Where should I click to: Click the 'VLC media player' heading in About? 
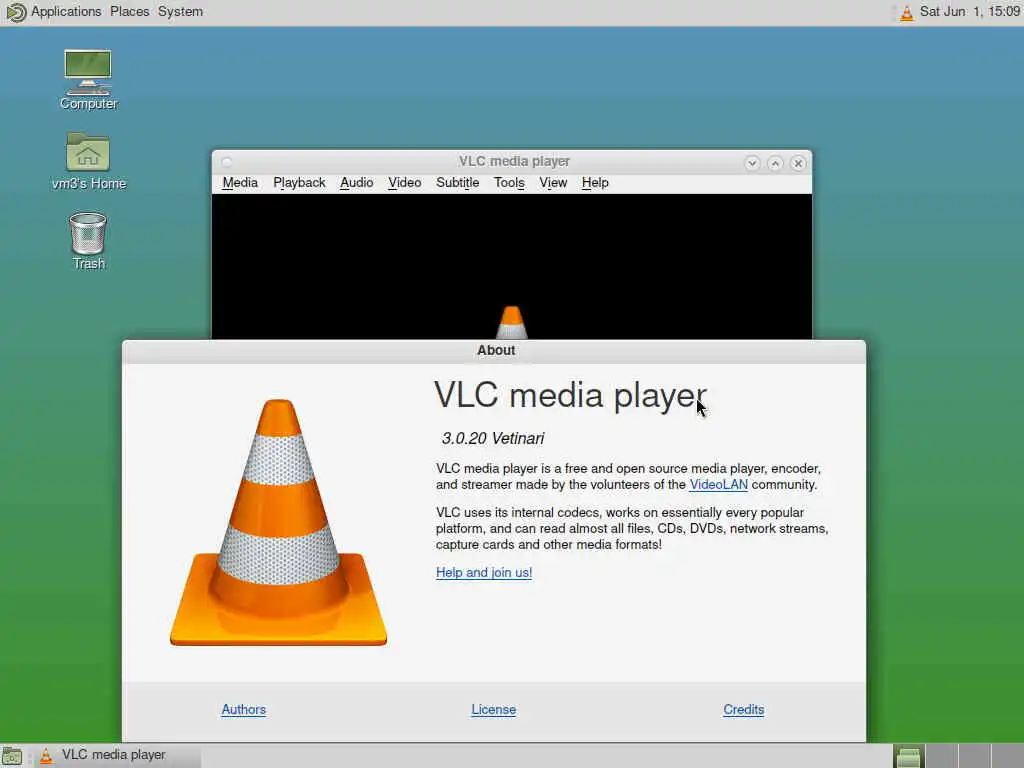coord(570,396)
